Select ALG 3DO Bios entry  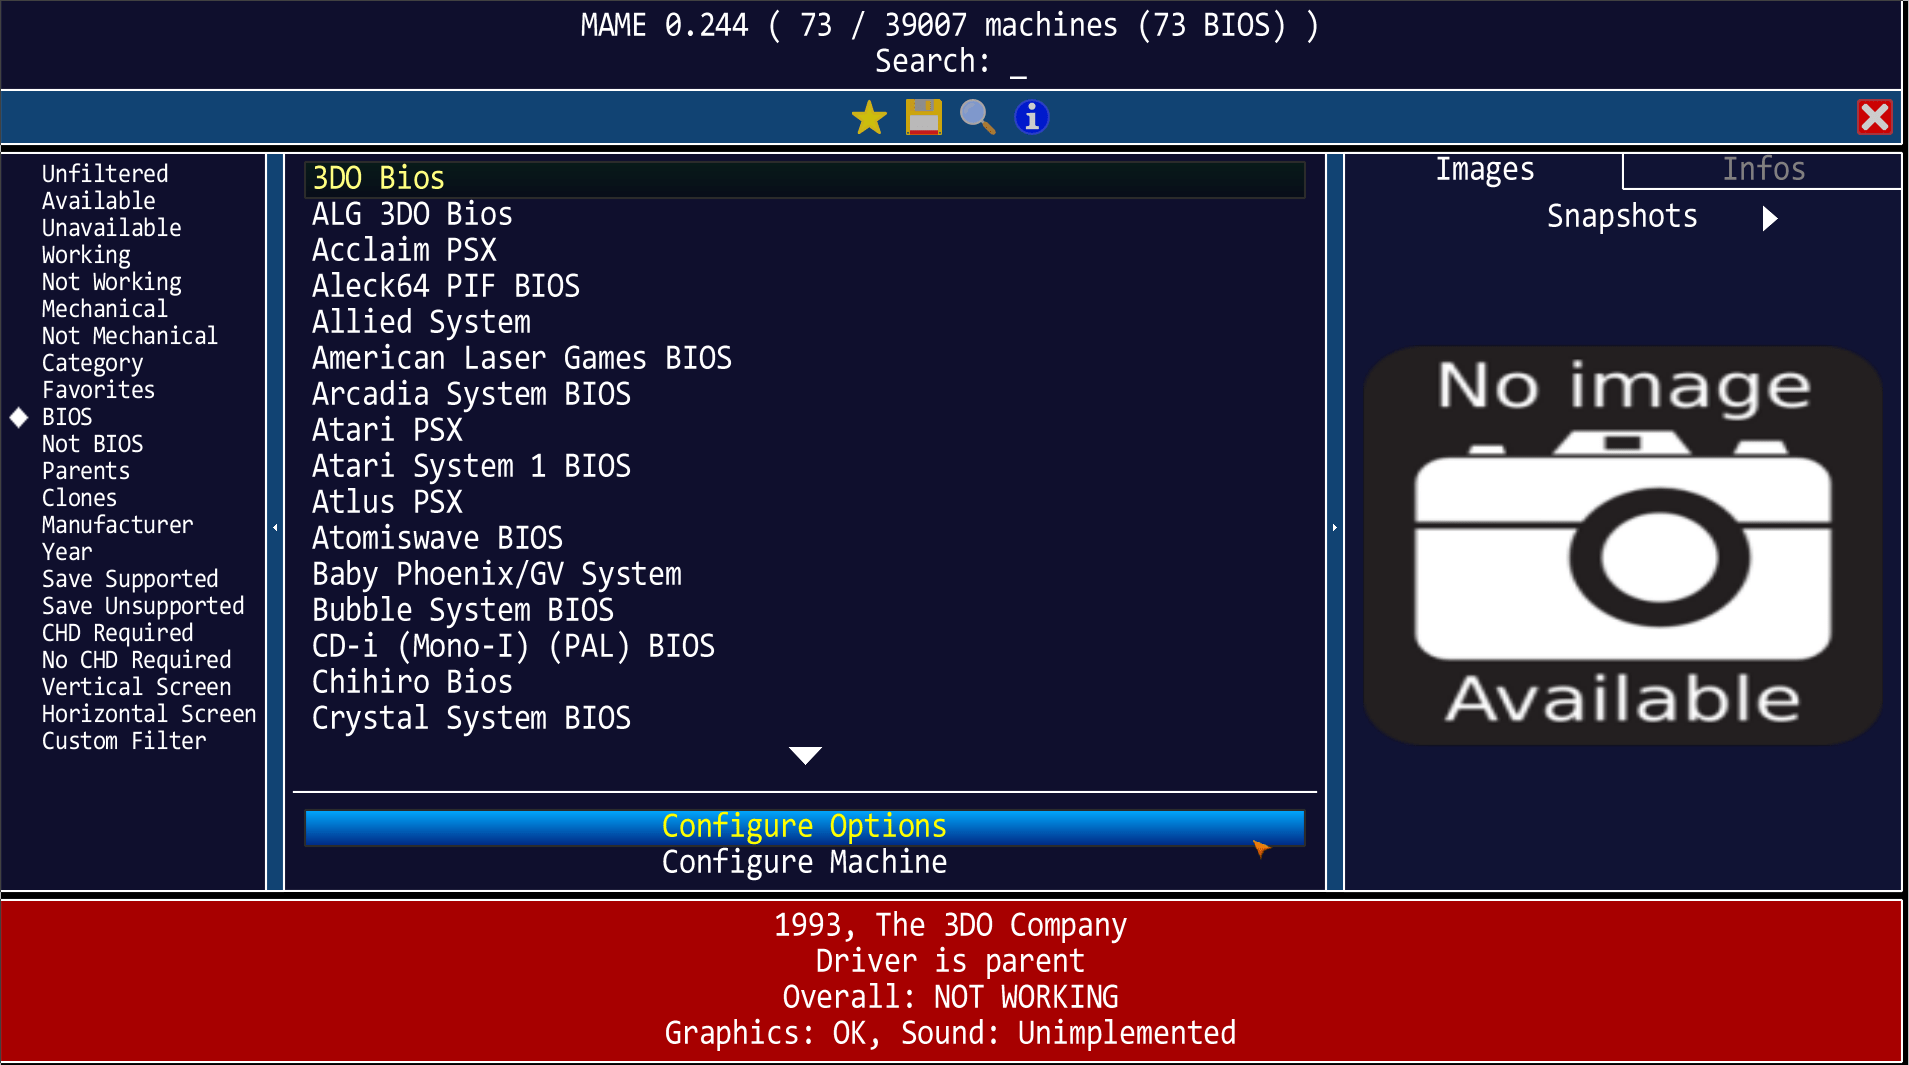click(805, 215)
